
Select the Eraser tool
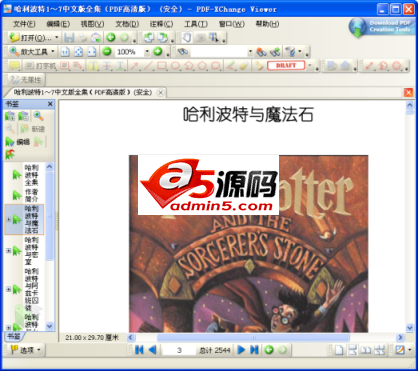point(244,66)
